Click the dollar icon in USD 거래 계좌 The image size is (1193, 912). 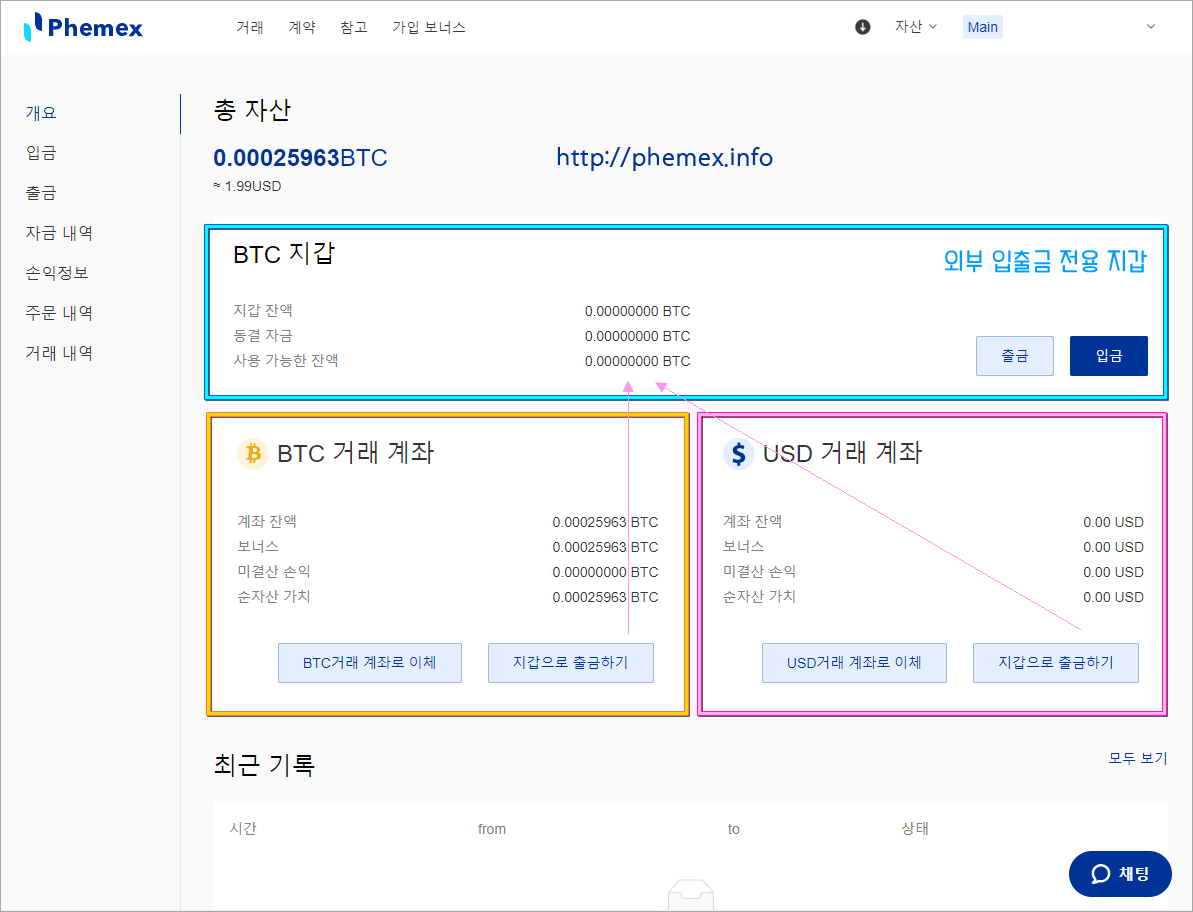[738, 454]
